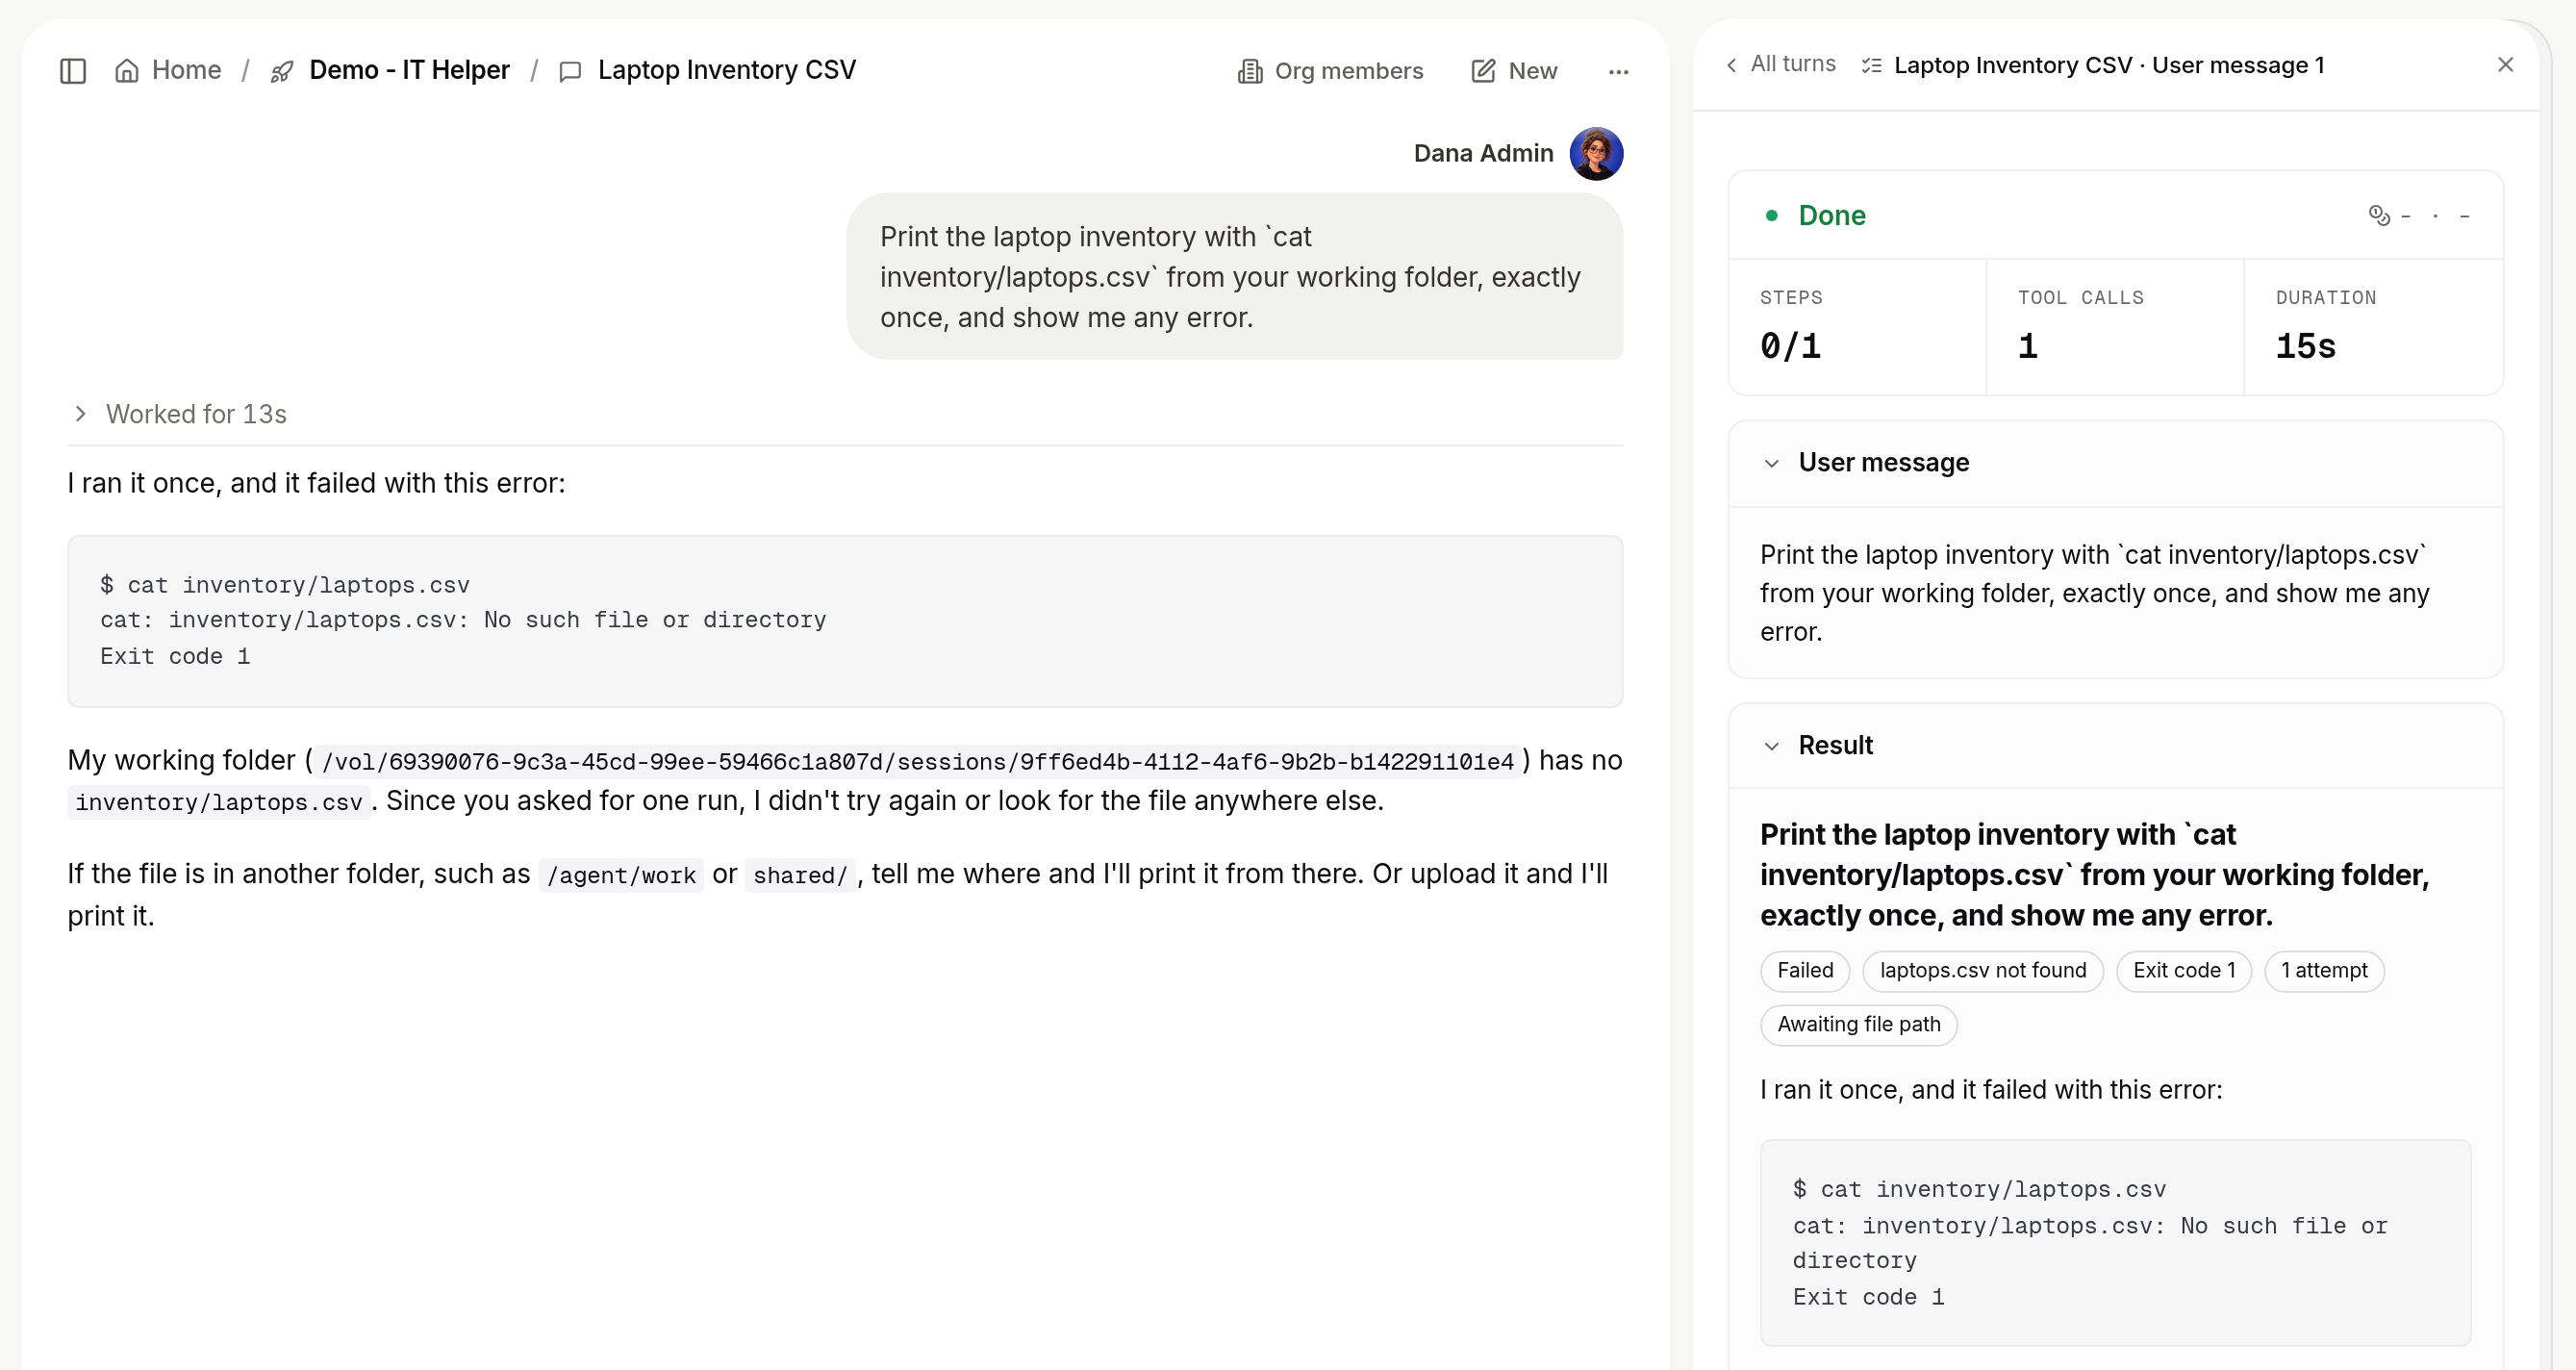Close the turn details side panel
The width and height of the screenshot is (2576, 1370).
click(2505, 65)
